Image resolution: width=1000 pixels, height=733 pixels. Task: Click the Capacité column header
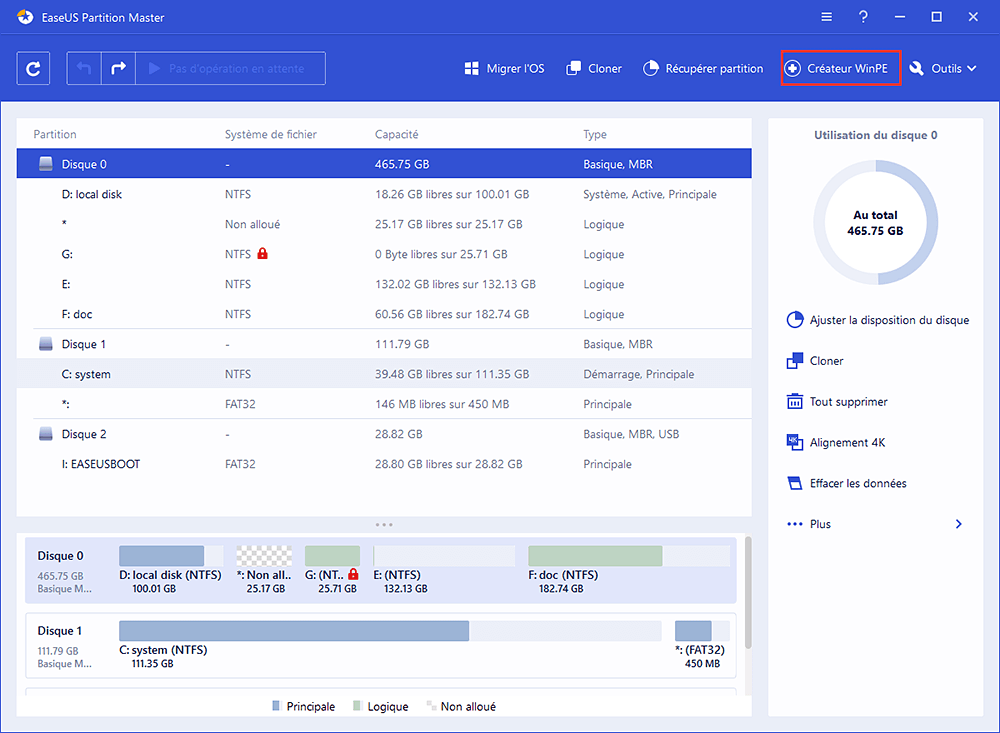point(397,134)
